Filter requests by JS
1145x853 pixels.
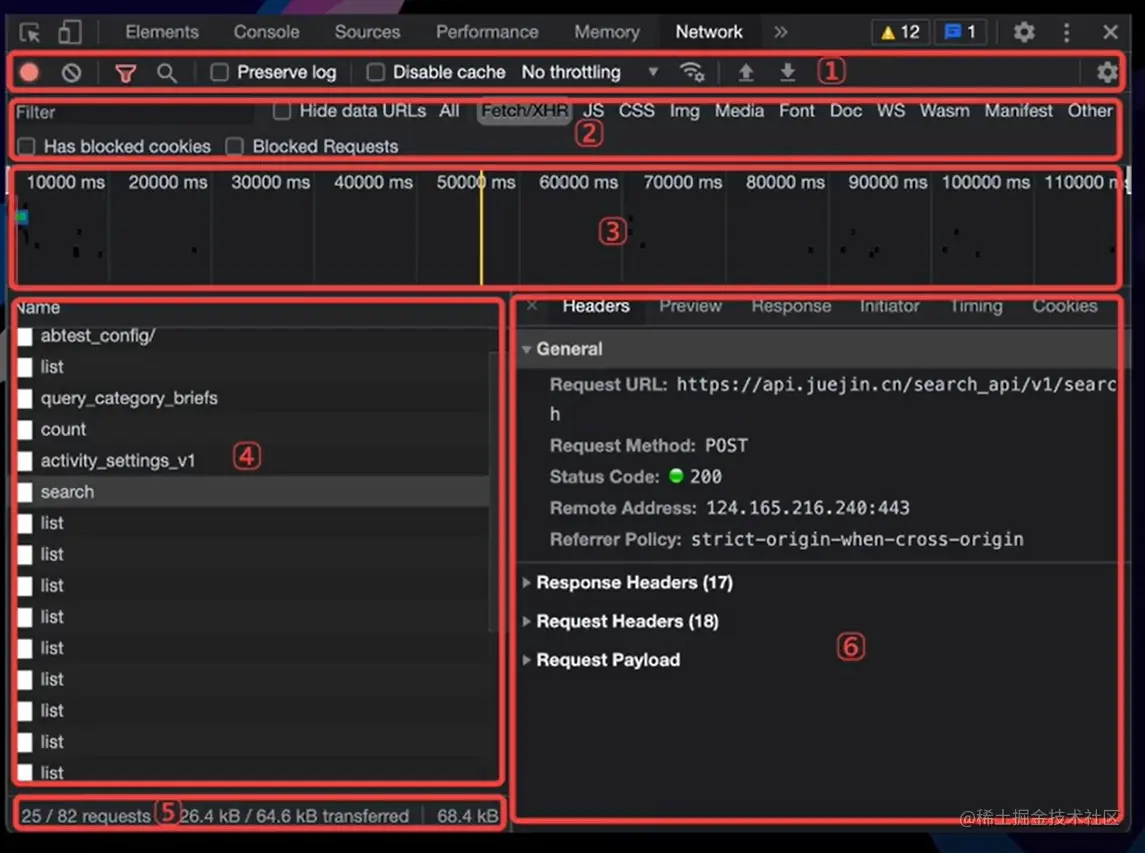[x=594, y=111]
